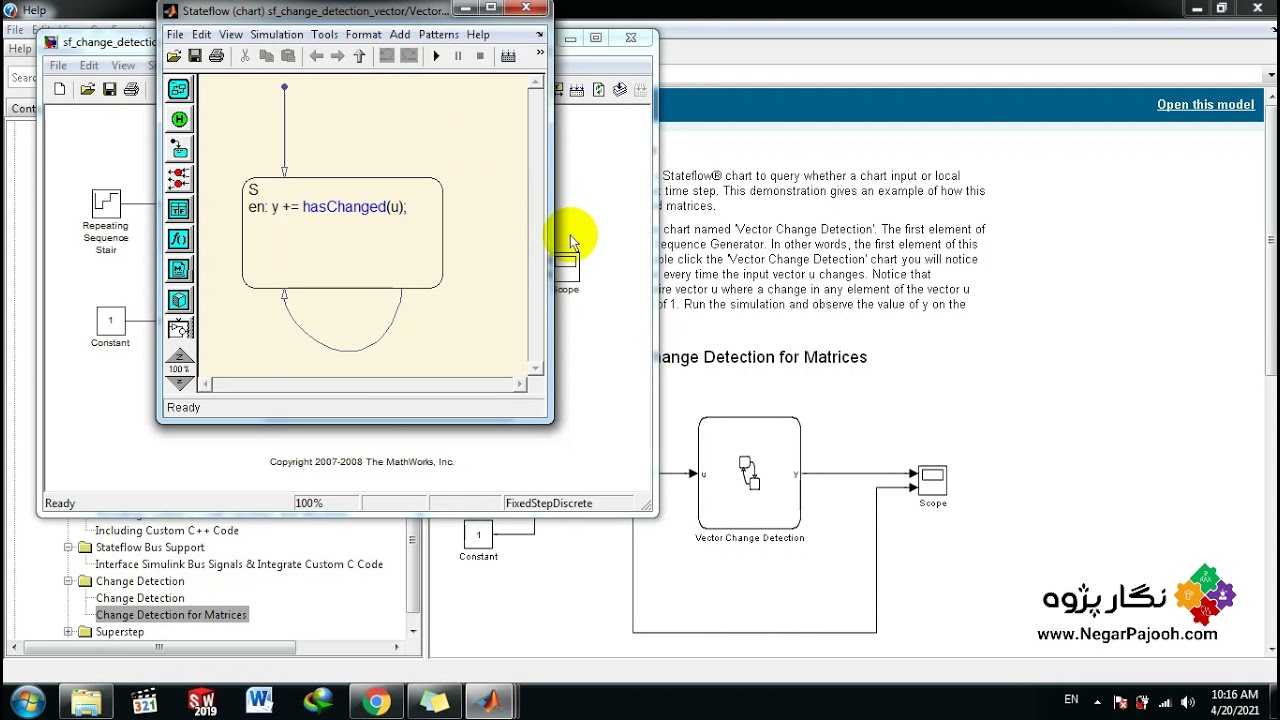Open Stateflow Tools menu
Screen dimensions: 1280x720
324,34
